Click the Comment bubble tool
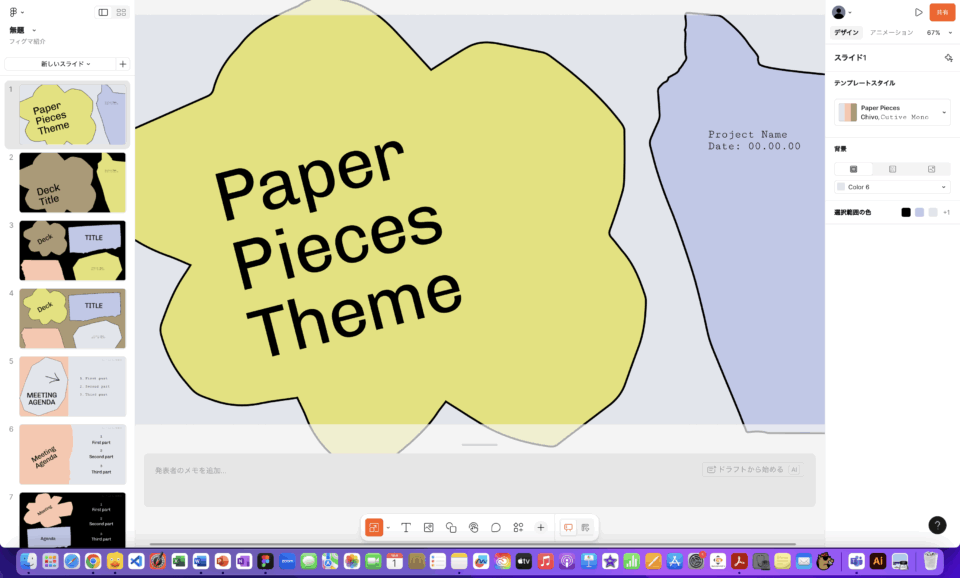 [495, 527]
